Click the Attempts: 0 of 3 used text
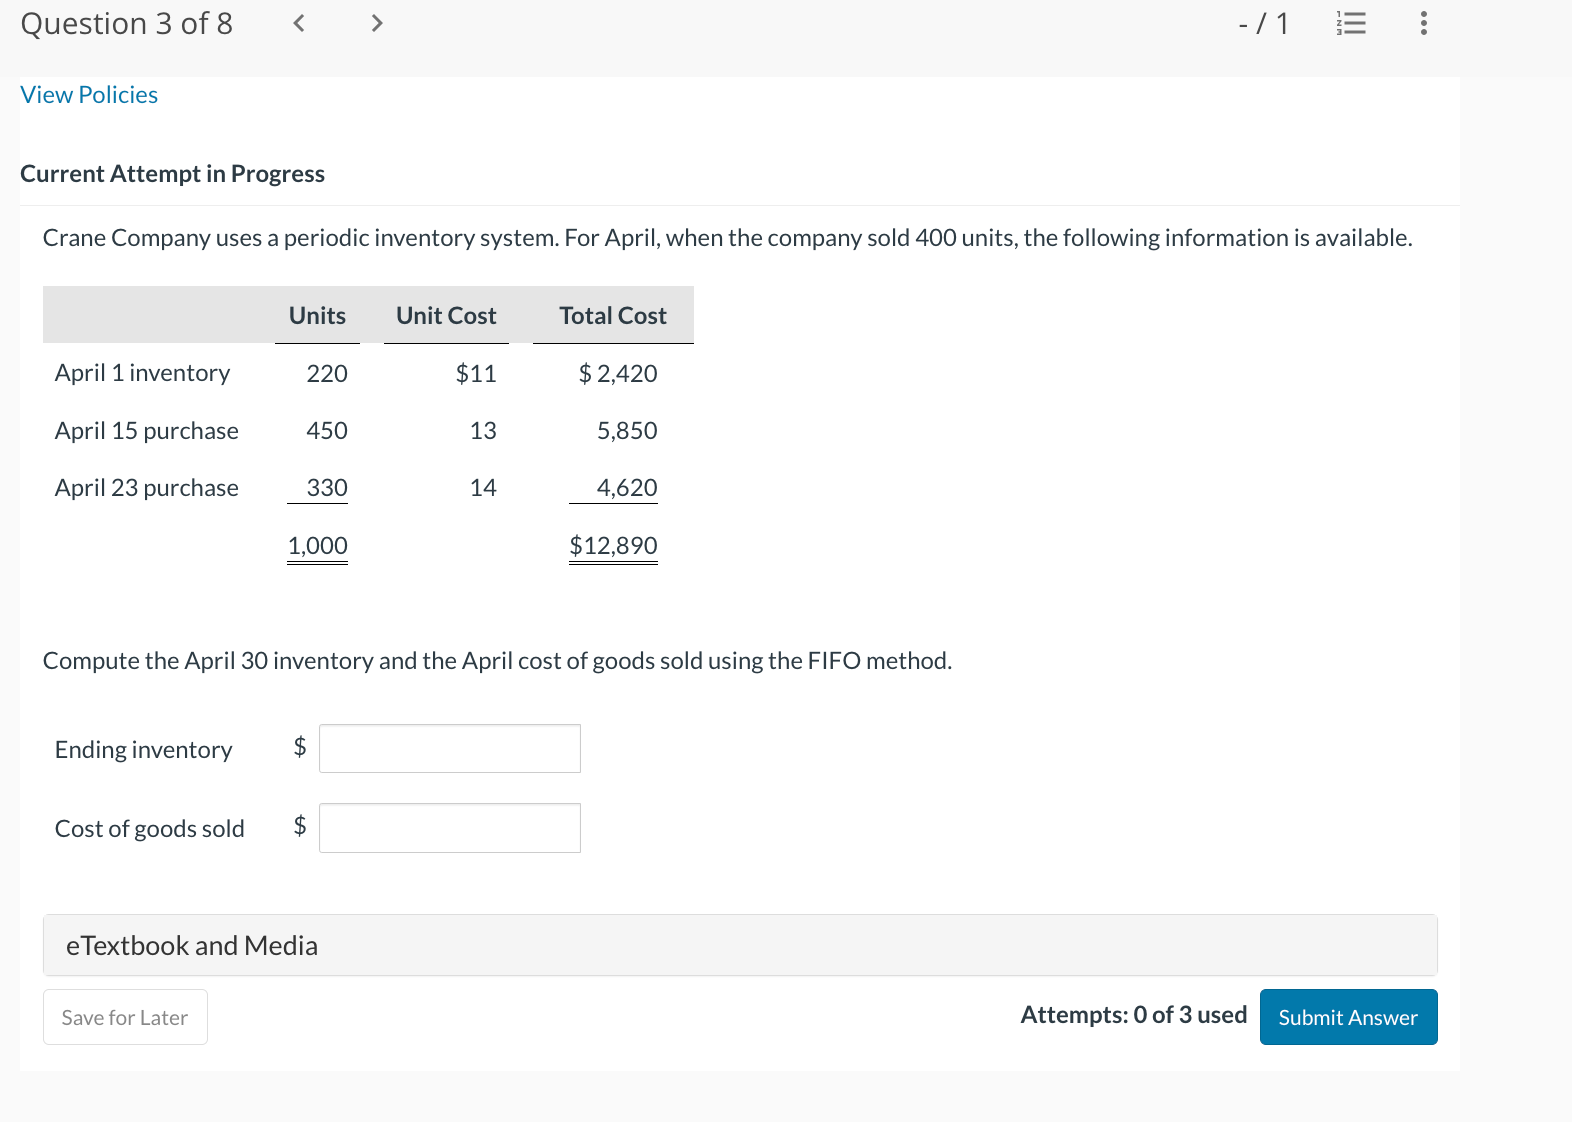This screenshot has height=1122, width=1572. tap(1134, 1015)
